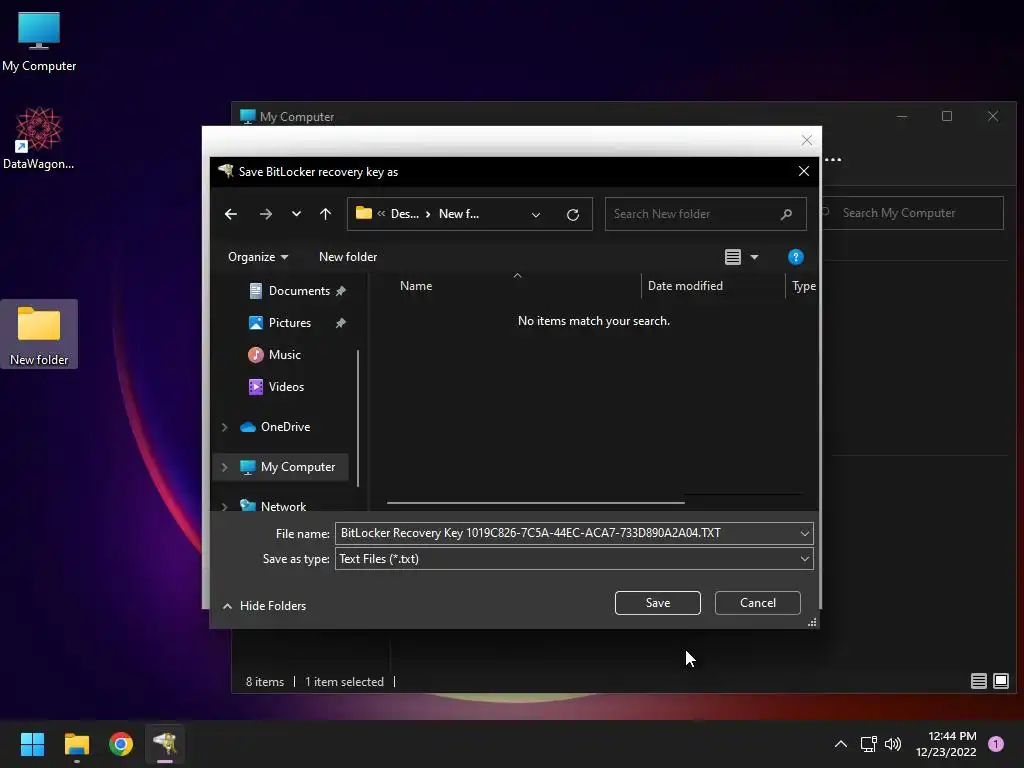This screenshot has width=1024, height=768.
Task: Sort by Date modified column
Action: (685, 286)
